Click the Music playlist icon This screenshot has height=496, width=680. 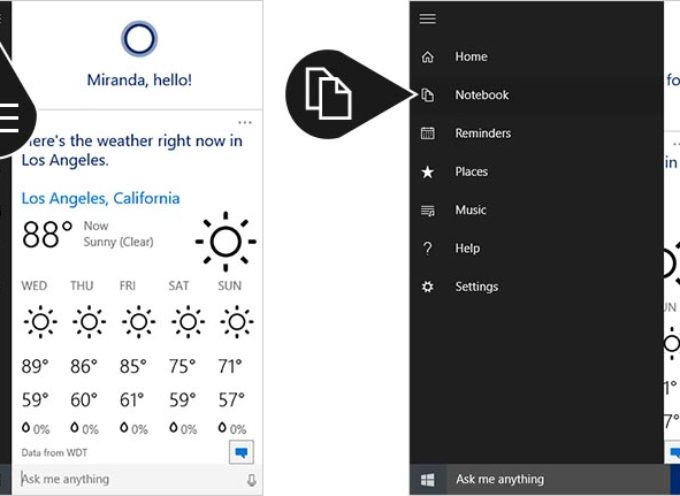click(x=428, y=211)
